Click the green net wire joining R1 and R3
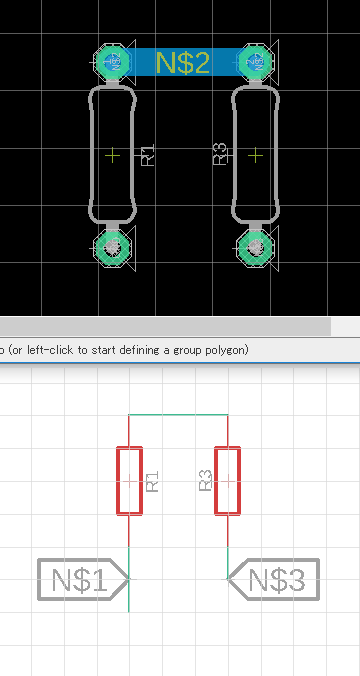Image resolution: width=360 pixels, height=676 pixels. click(178, 415)
